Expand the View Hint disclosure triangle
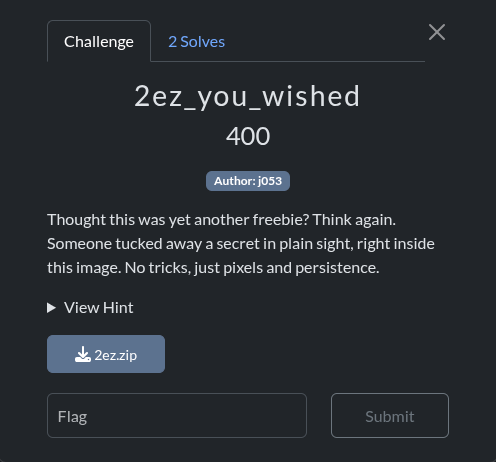The width and height of the screenshot is (496, 462). click(51, 308)
